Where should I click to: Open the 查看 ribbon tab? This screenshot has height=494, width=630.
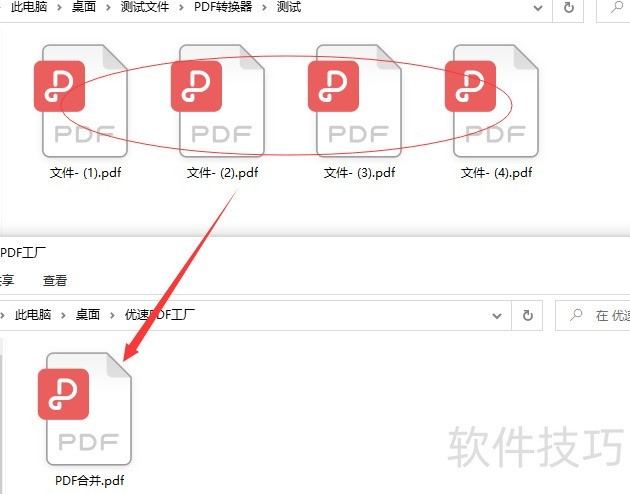point(55,280)
